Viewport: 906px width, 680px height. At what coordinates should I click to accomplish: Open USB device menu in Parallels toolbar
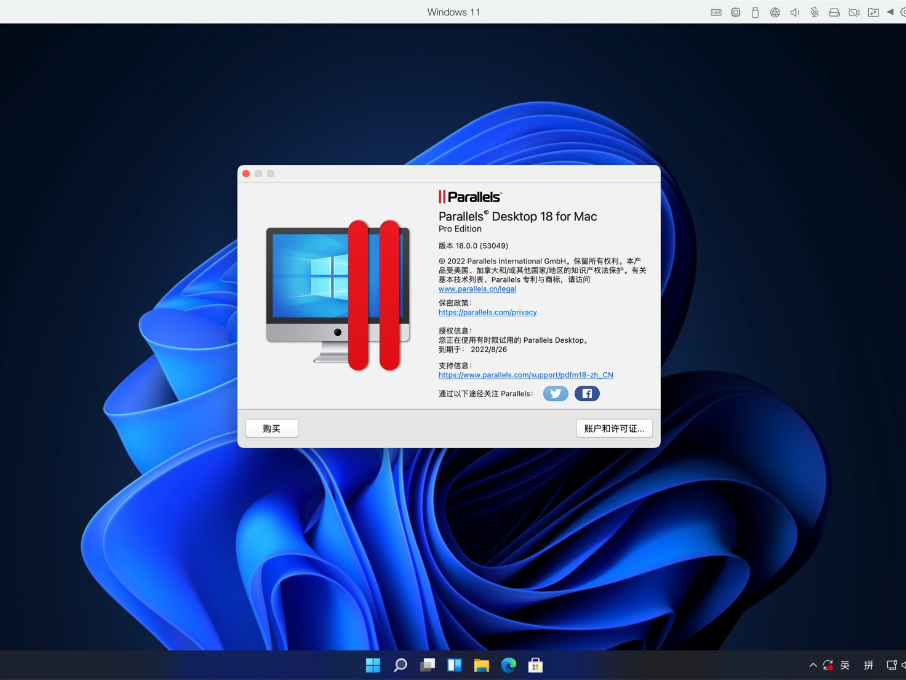[755, 12]
